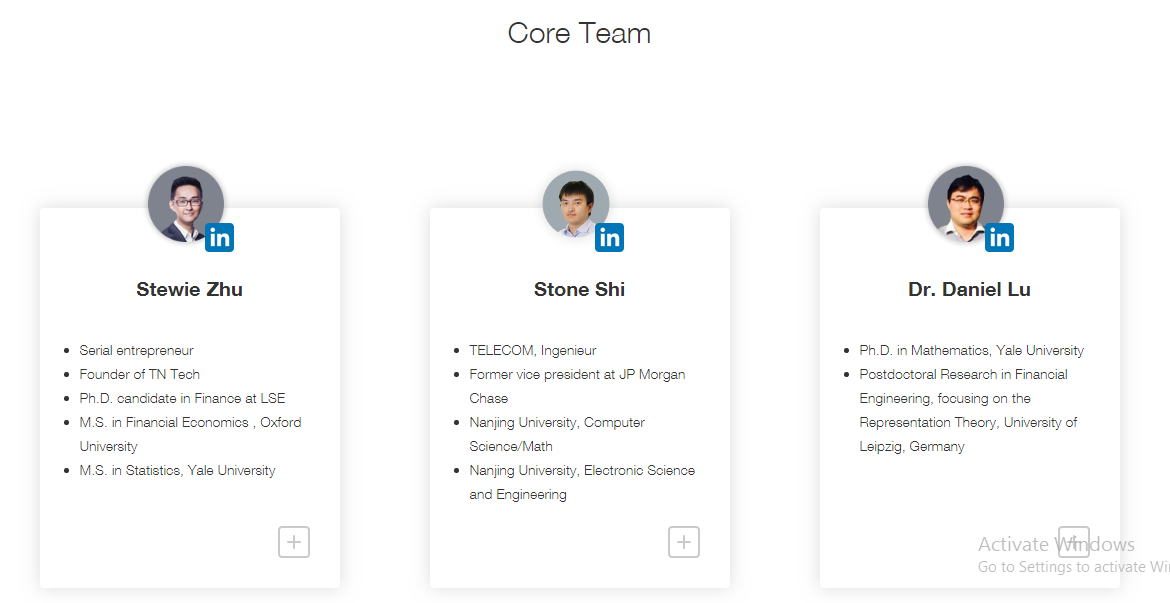Screen dimensions: 1170x603
Task: Click the 'Founder of TN Tech' bullet
Action: 140,374
